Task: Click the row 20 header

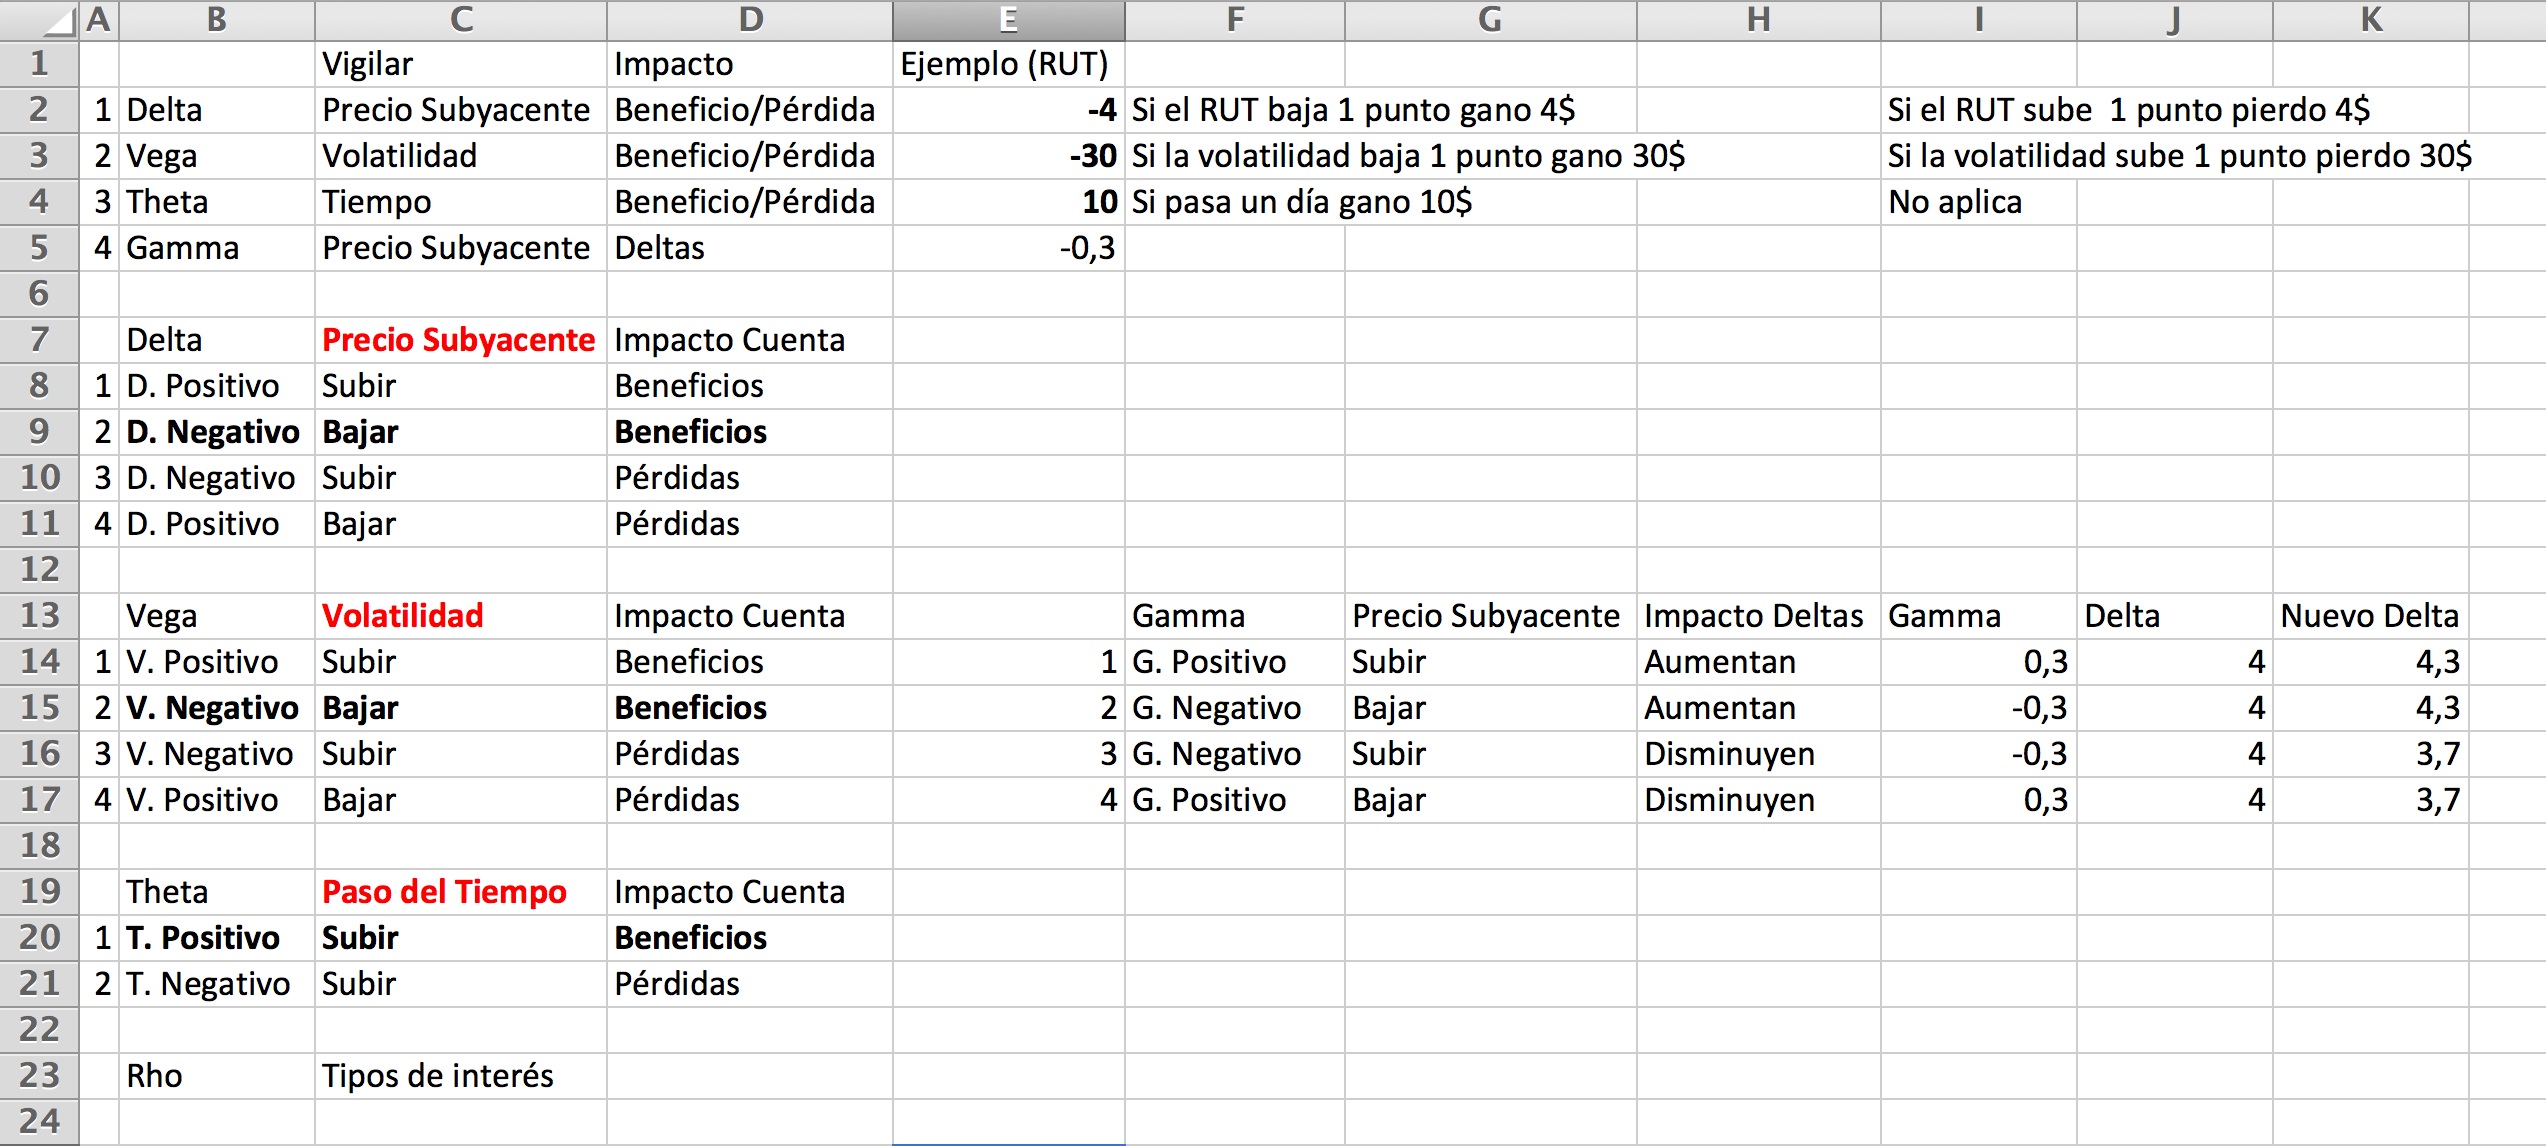Action: [x=39, y=937]
